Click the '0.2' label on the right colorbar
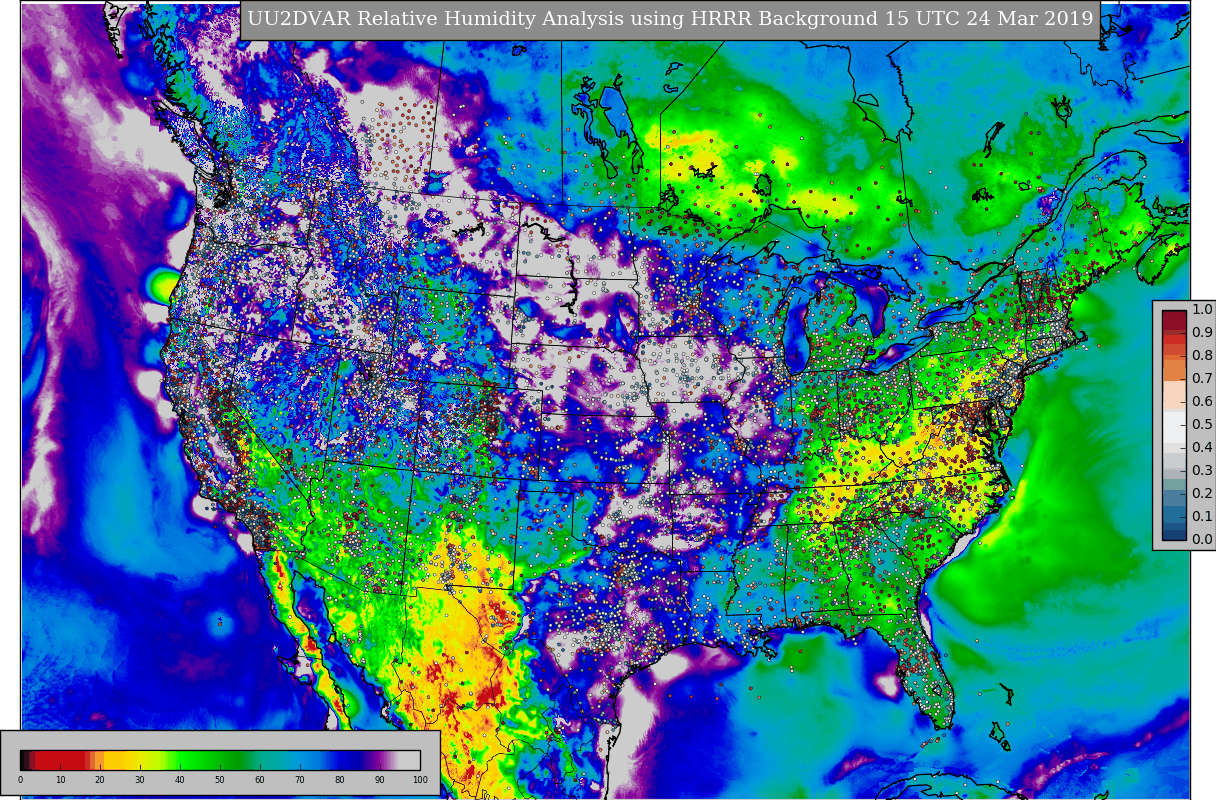Viewport: 1216px width, 800px height. pos(1202,494)
